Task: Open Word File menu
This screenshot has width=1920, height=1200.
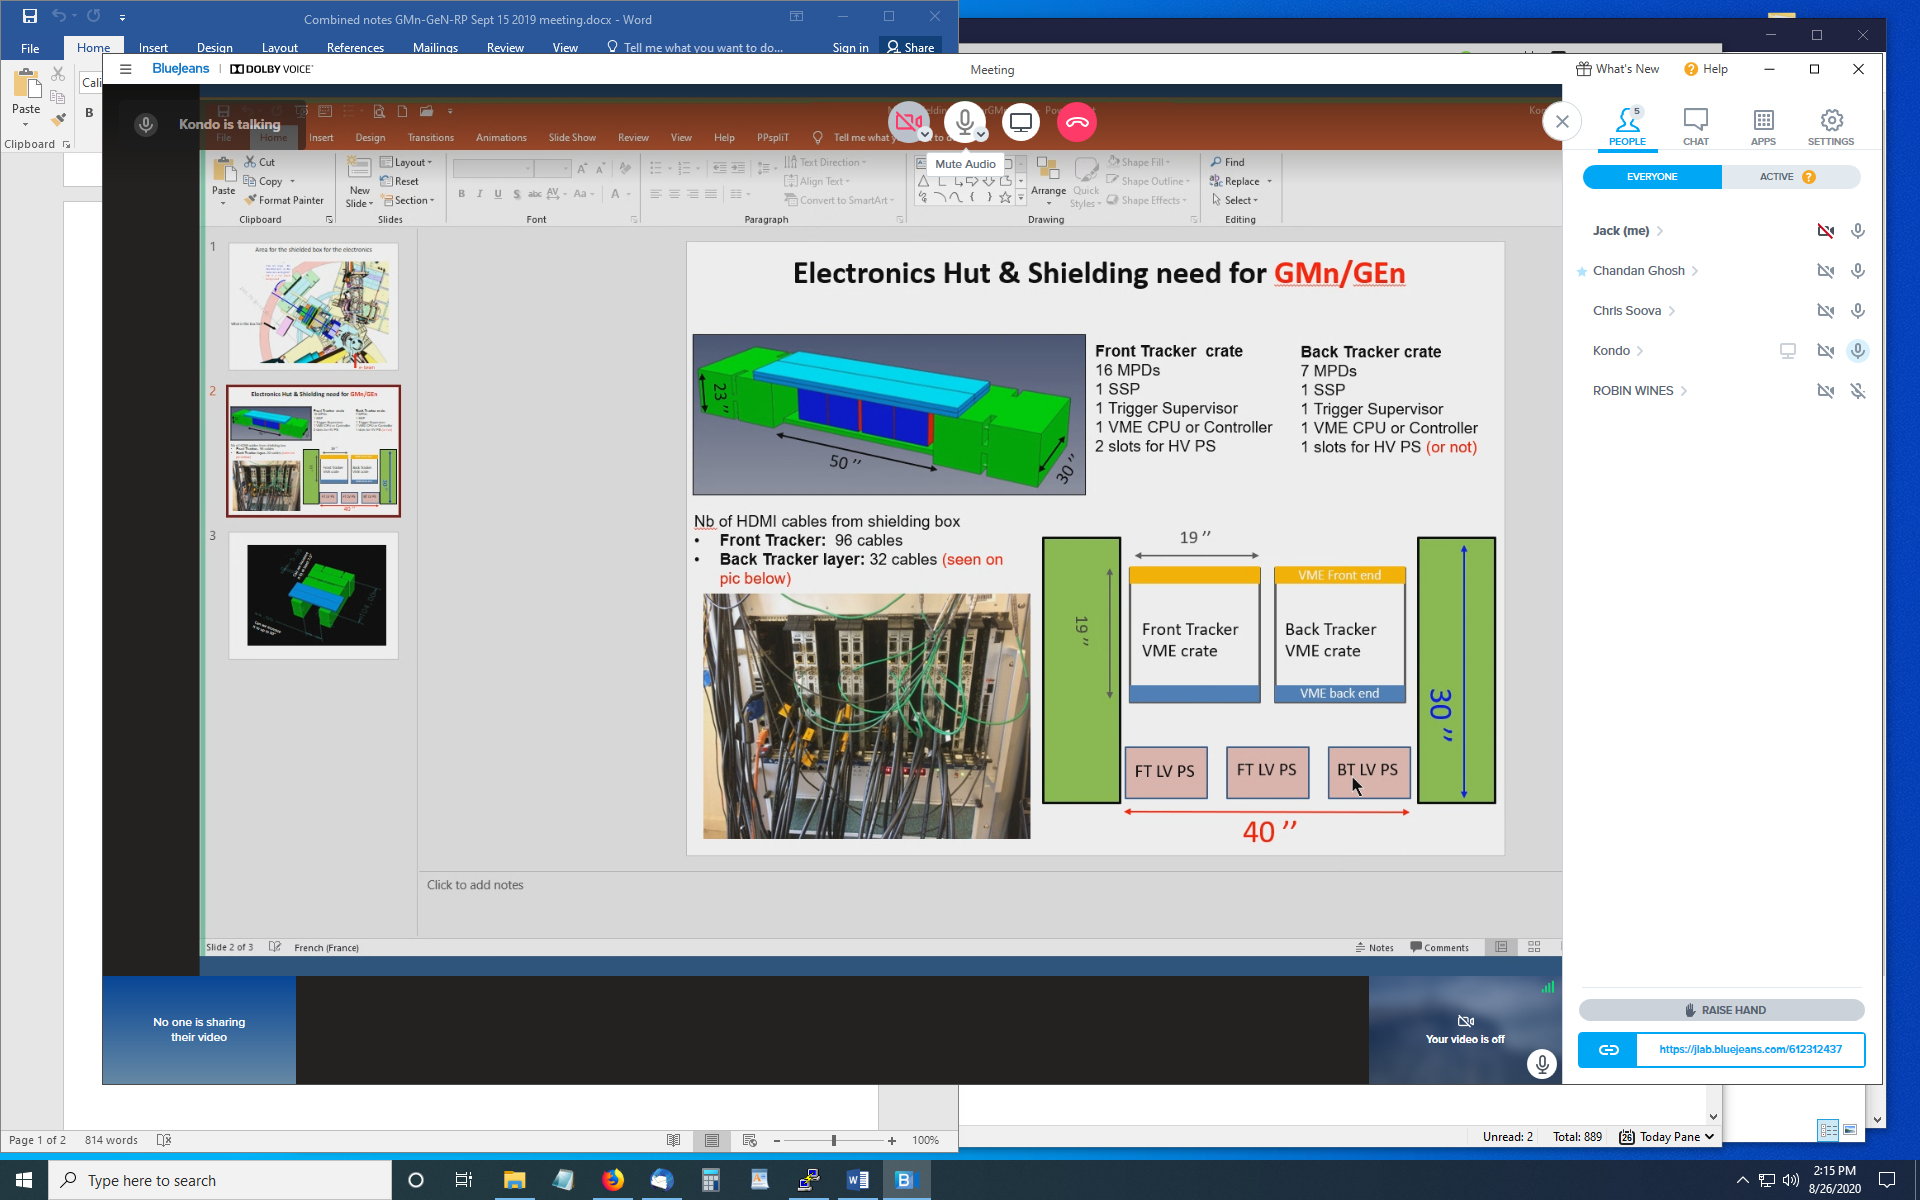Action: [30, 47]
